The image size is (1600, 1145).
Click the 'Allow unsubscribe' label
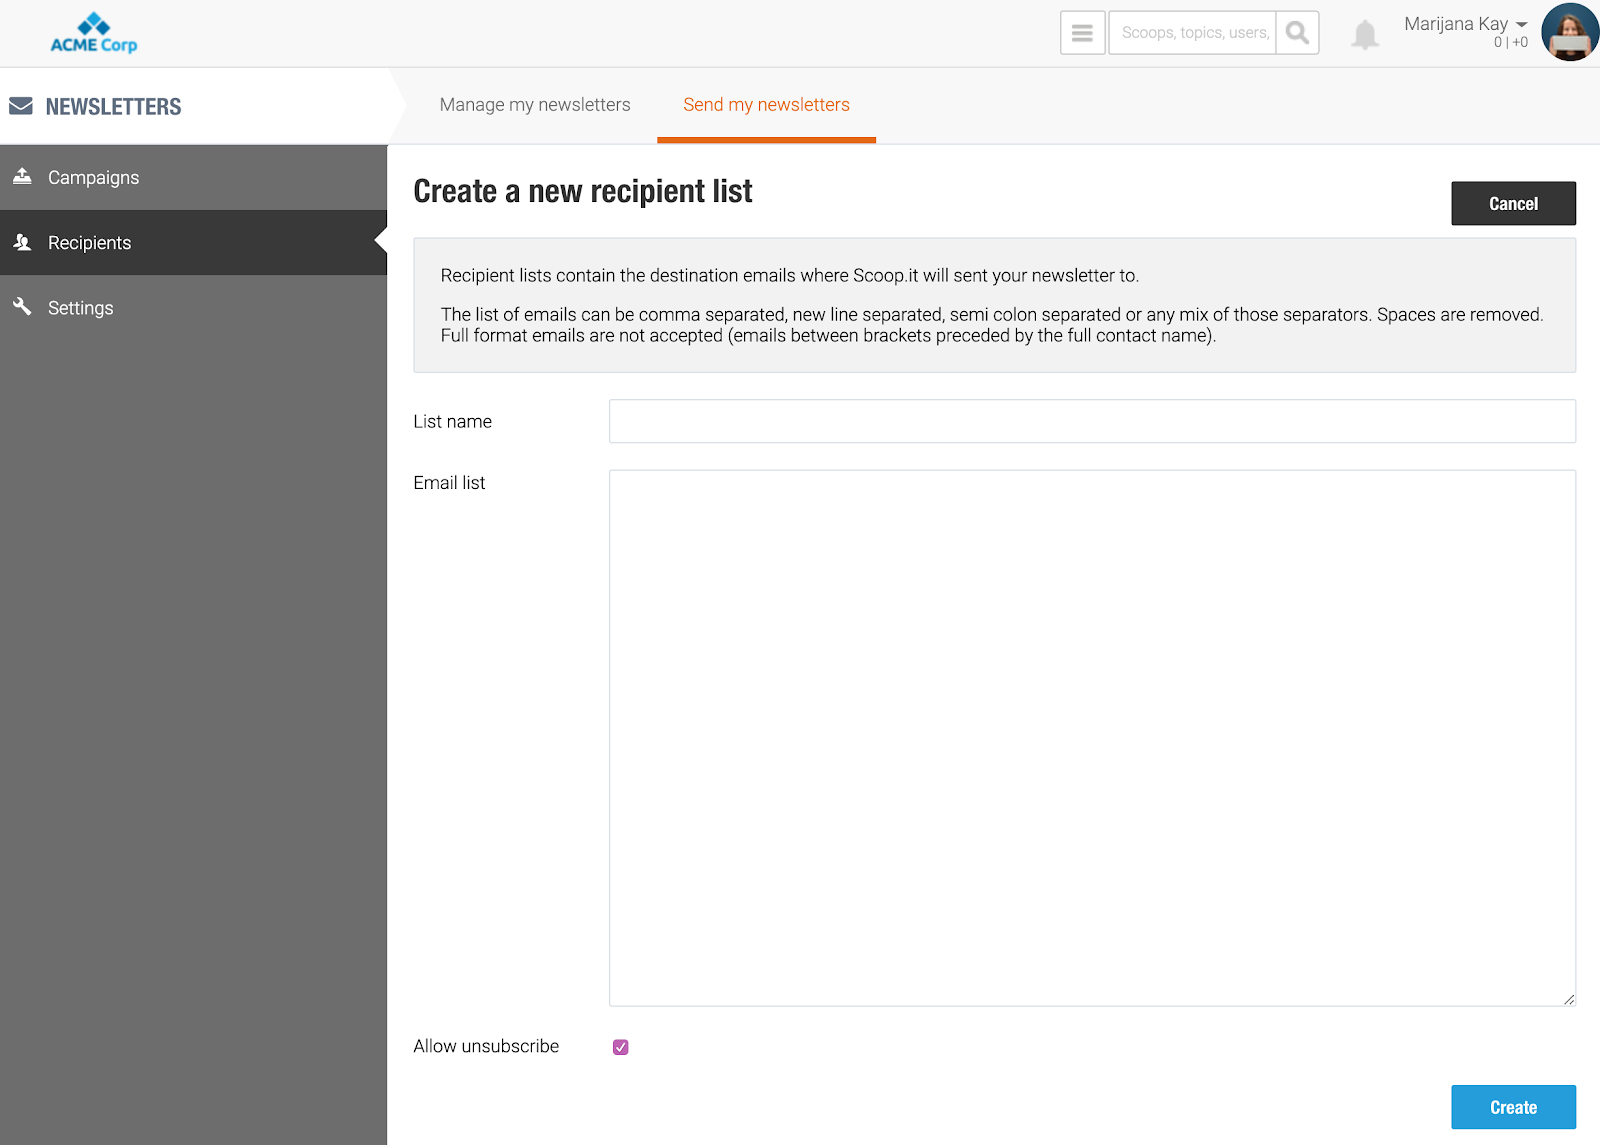coord(486,1046)
